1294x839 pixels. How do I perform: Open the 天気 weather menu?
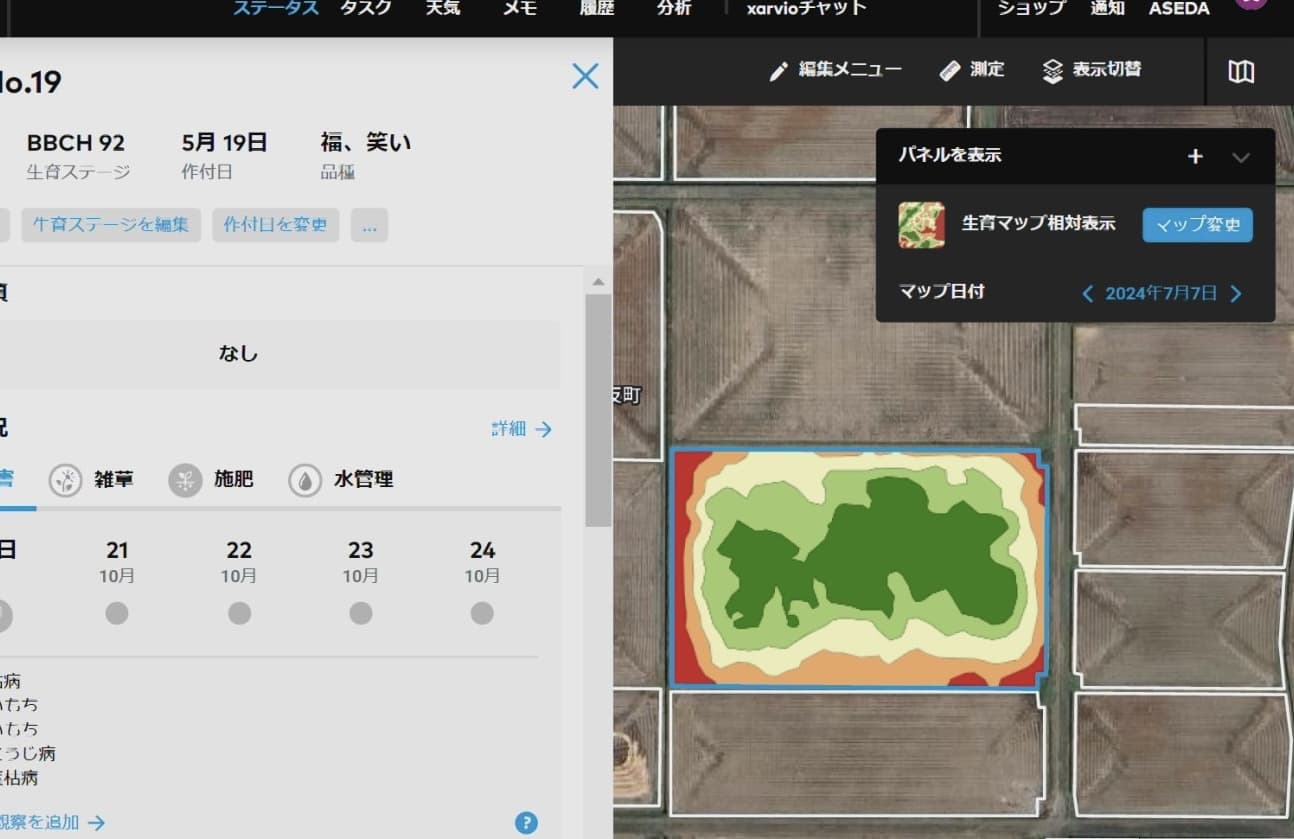tap(443, 9)
